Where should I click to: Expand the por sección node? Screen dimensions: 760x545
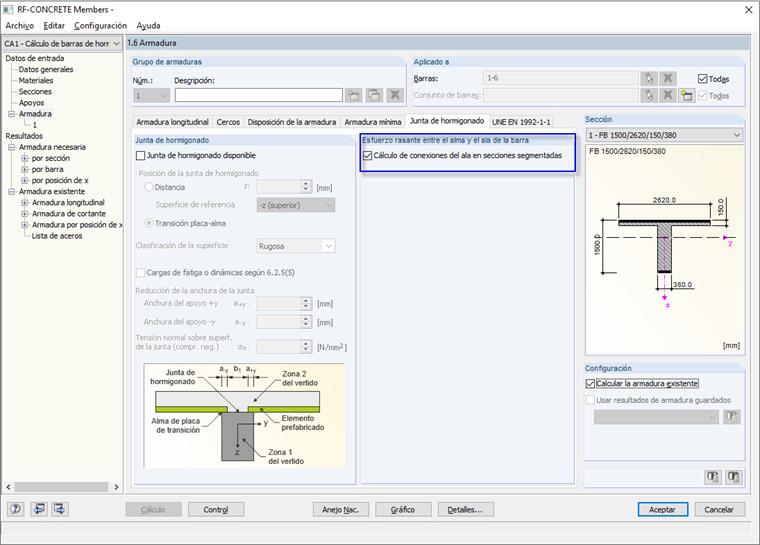tap(24, 158)
